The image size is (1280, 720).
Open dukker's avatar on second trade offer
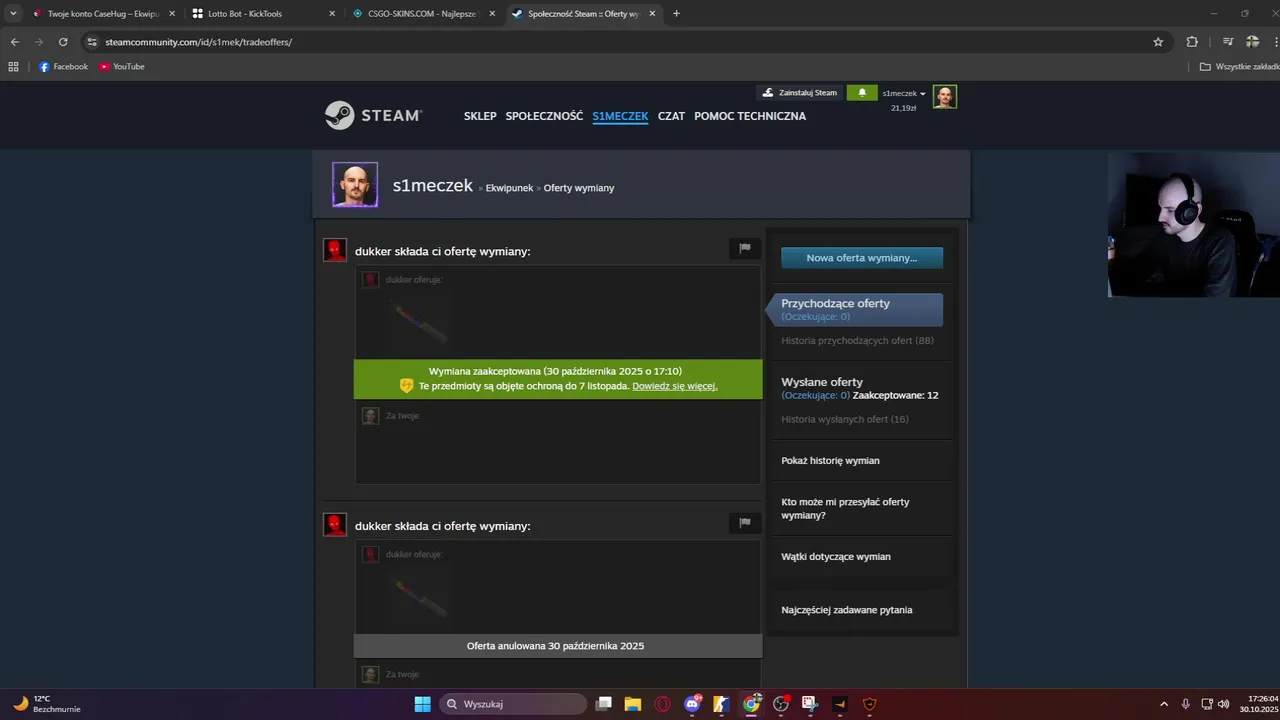335,524
